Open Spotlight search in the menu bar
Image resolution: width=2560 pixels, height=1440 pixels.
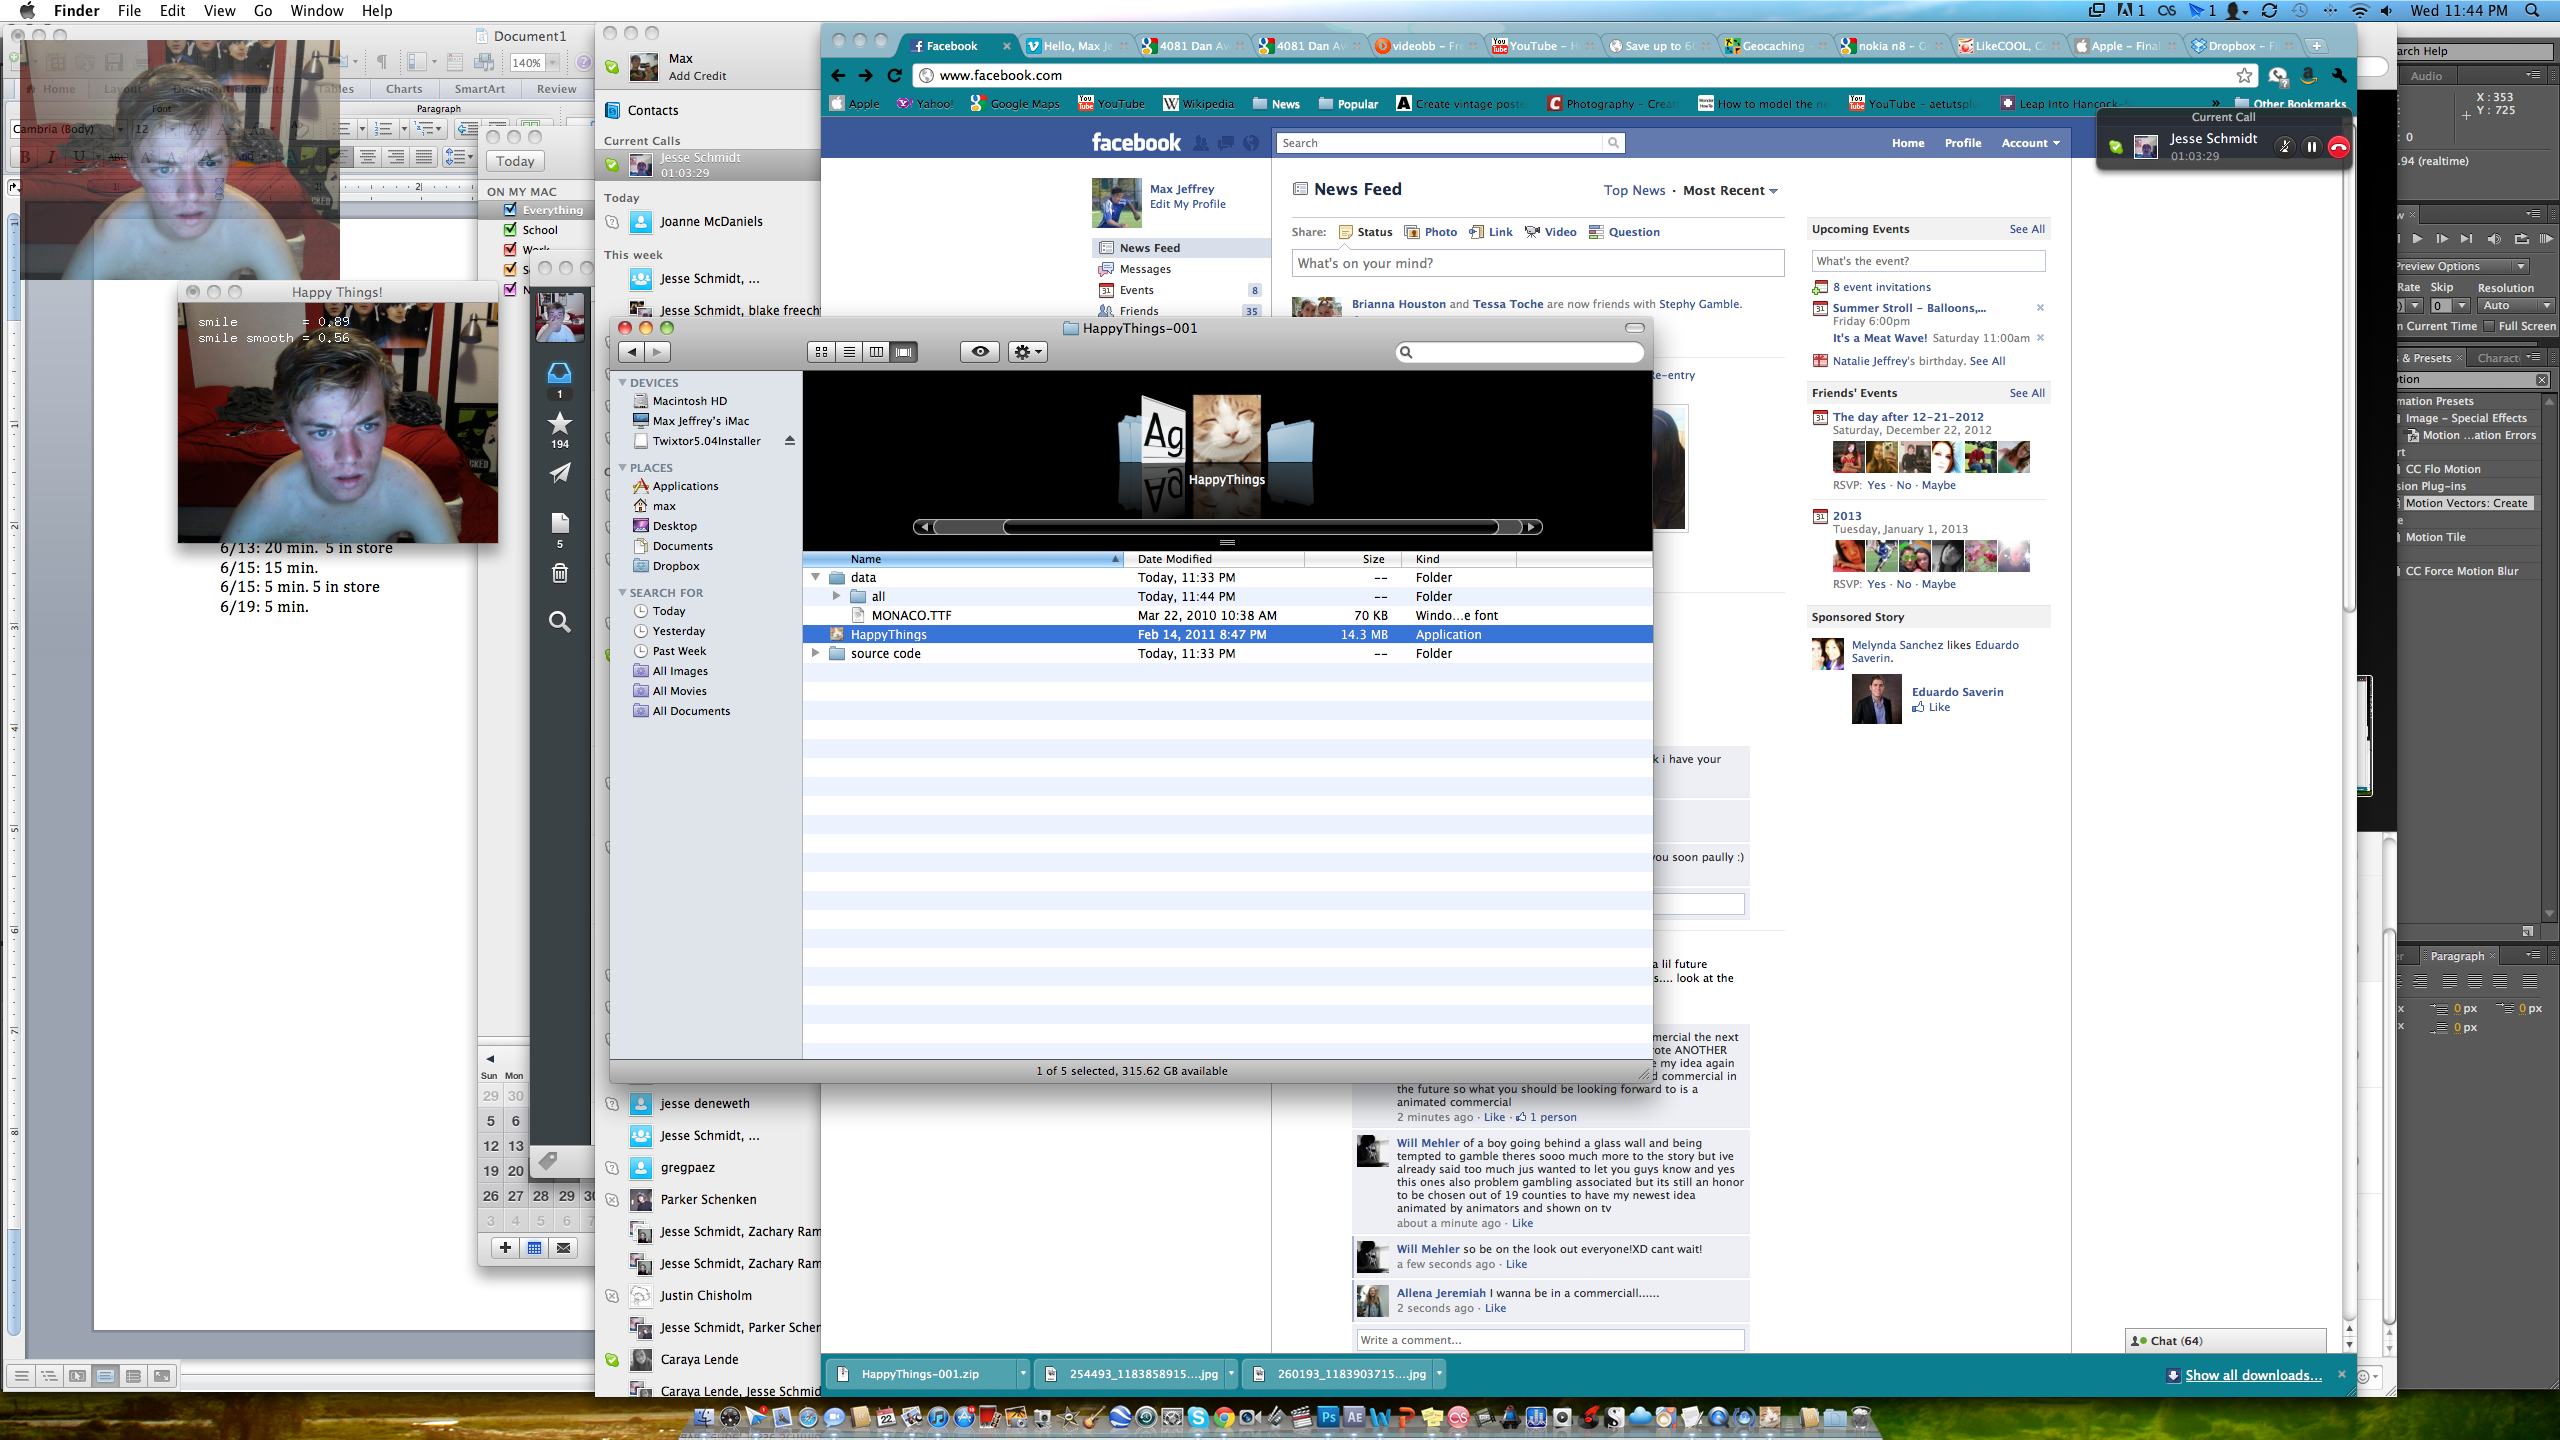[x=2532, y=11]
